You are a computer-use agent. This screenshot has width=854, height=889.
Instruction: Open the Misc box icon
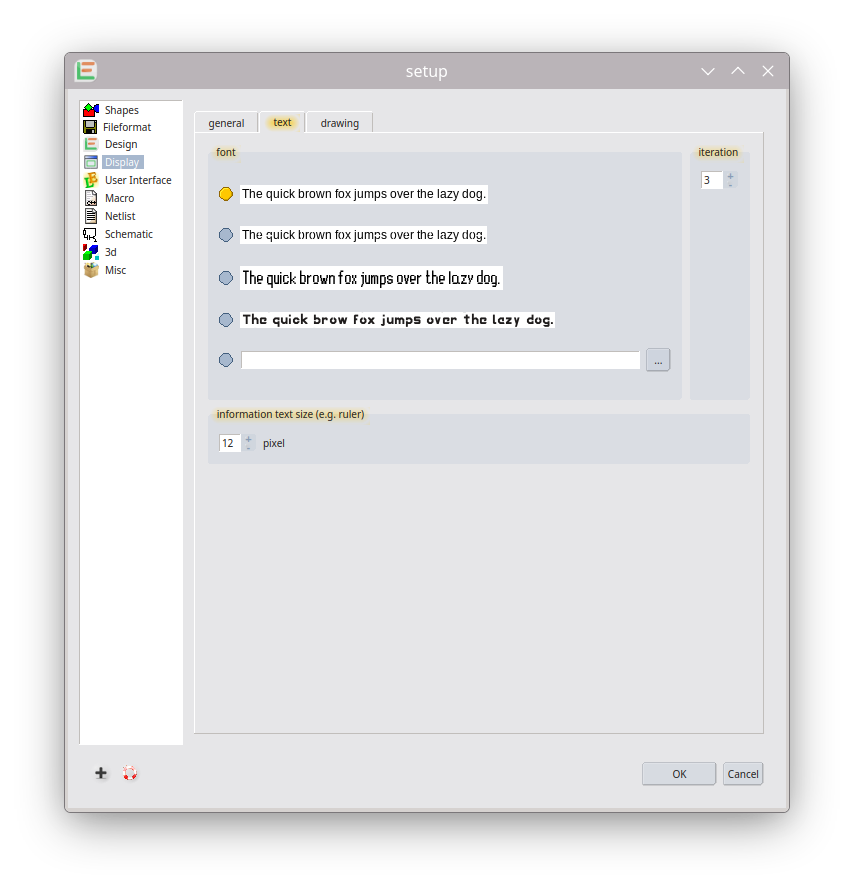tap(91, 270)
